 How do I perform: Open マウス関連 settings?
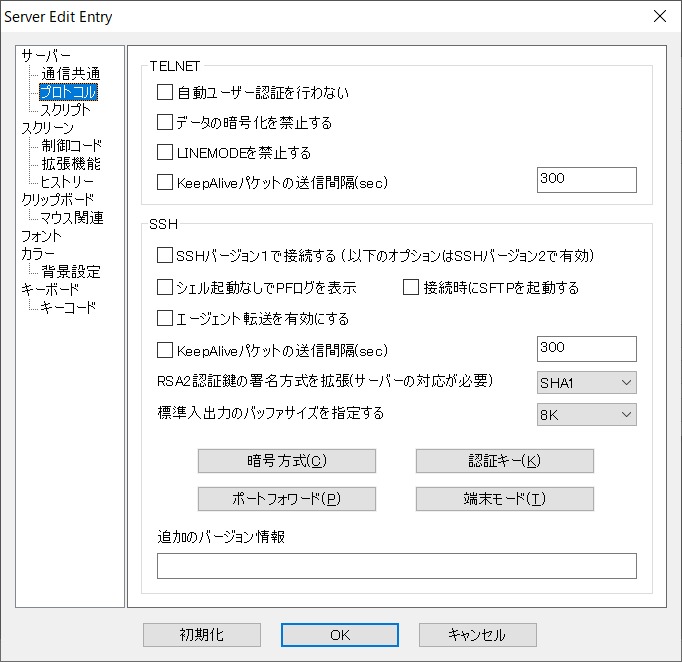(72, 217)
